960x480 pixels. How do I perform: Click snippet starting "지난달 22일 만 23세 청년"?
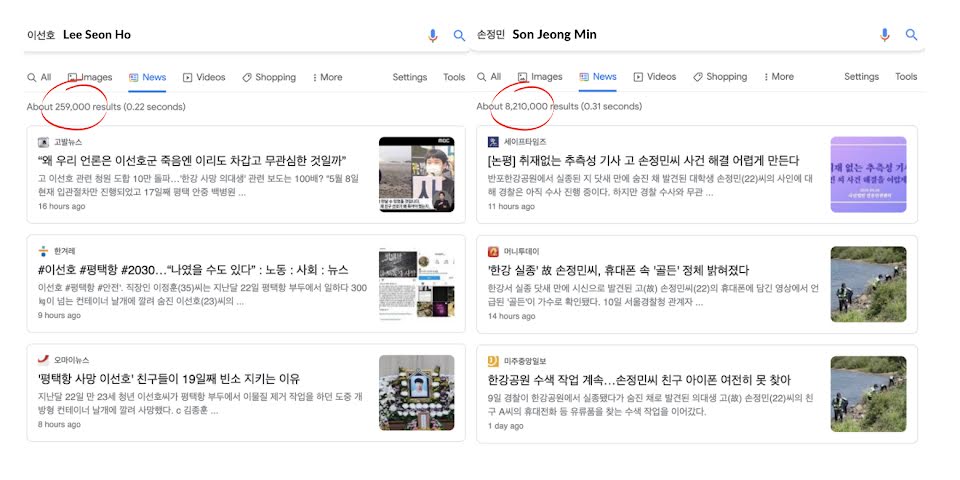[x=200, y=404]
